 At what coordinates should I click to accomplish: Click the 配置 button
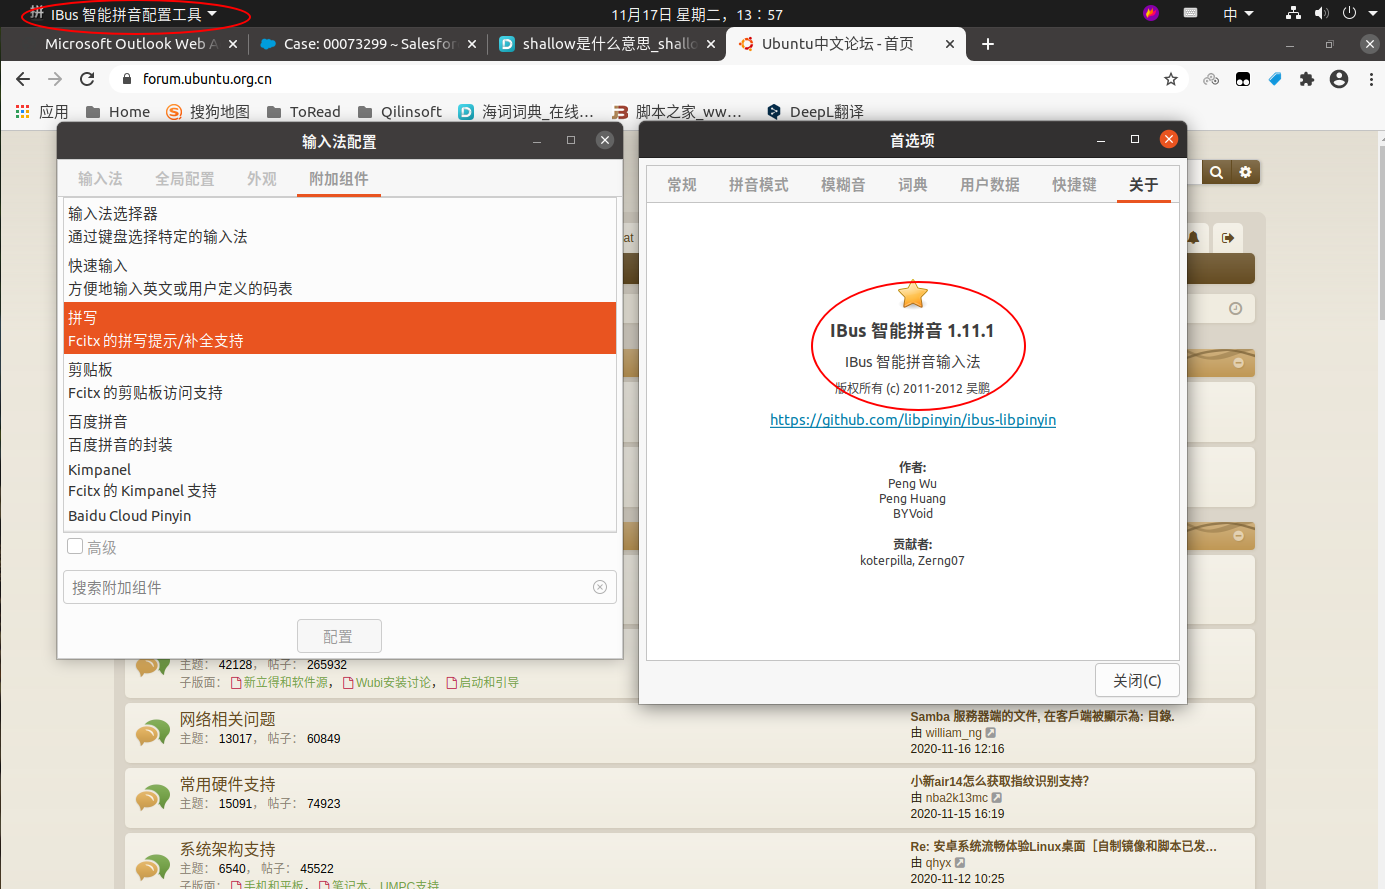[x=339, y=636]
